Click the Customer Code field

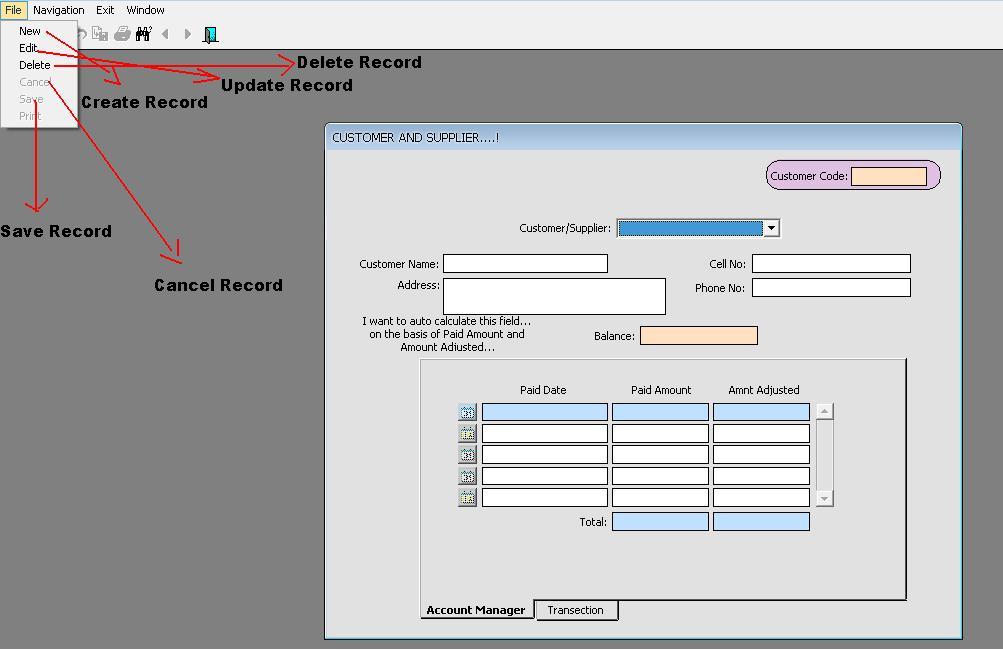[888, 176]
